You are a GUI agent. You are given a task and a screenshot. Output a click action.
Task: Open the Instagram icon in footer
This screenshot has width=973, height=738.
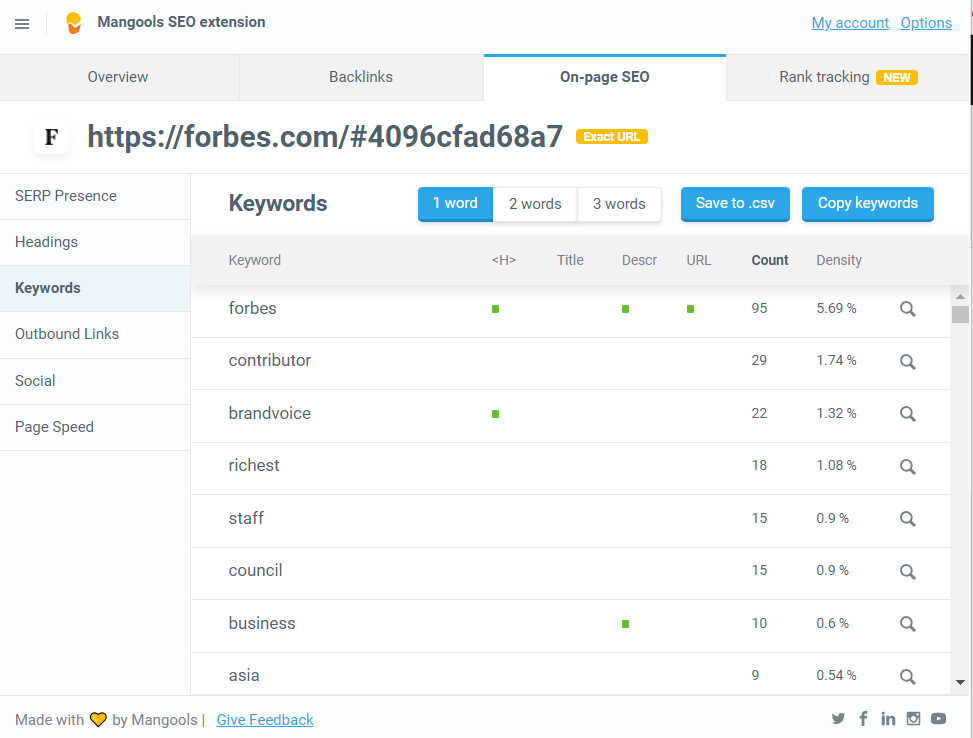click(x=913, y=719)
